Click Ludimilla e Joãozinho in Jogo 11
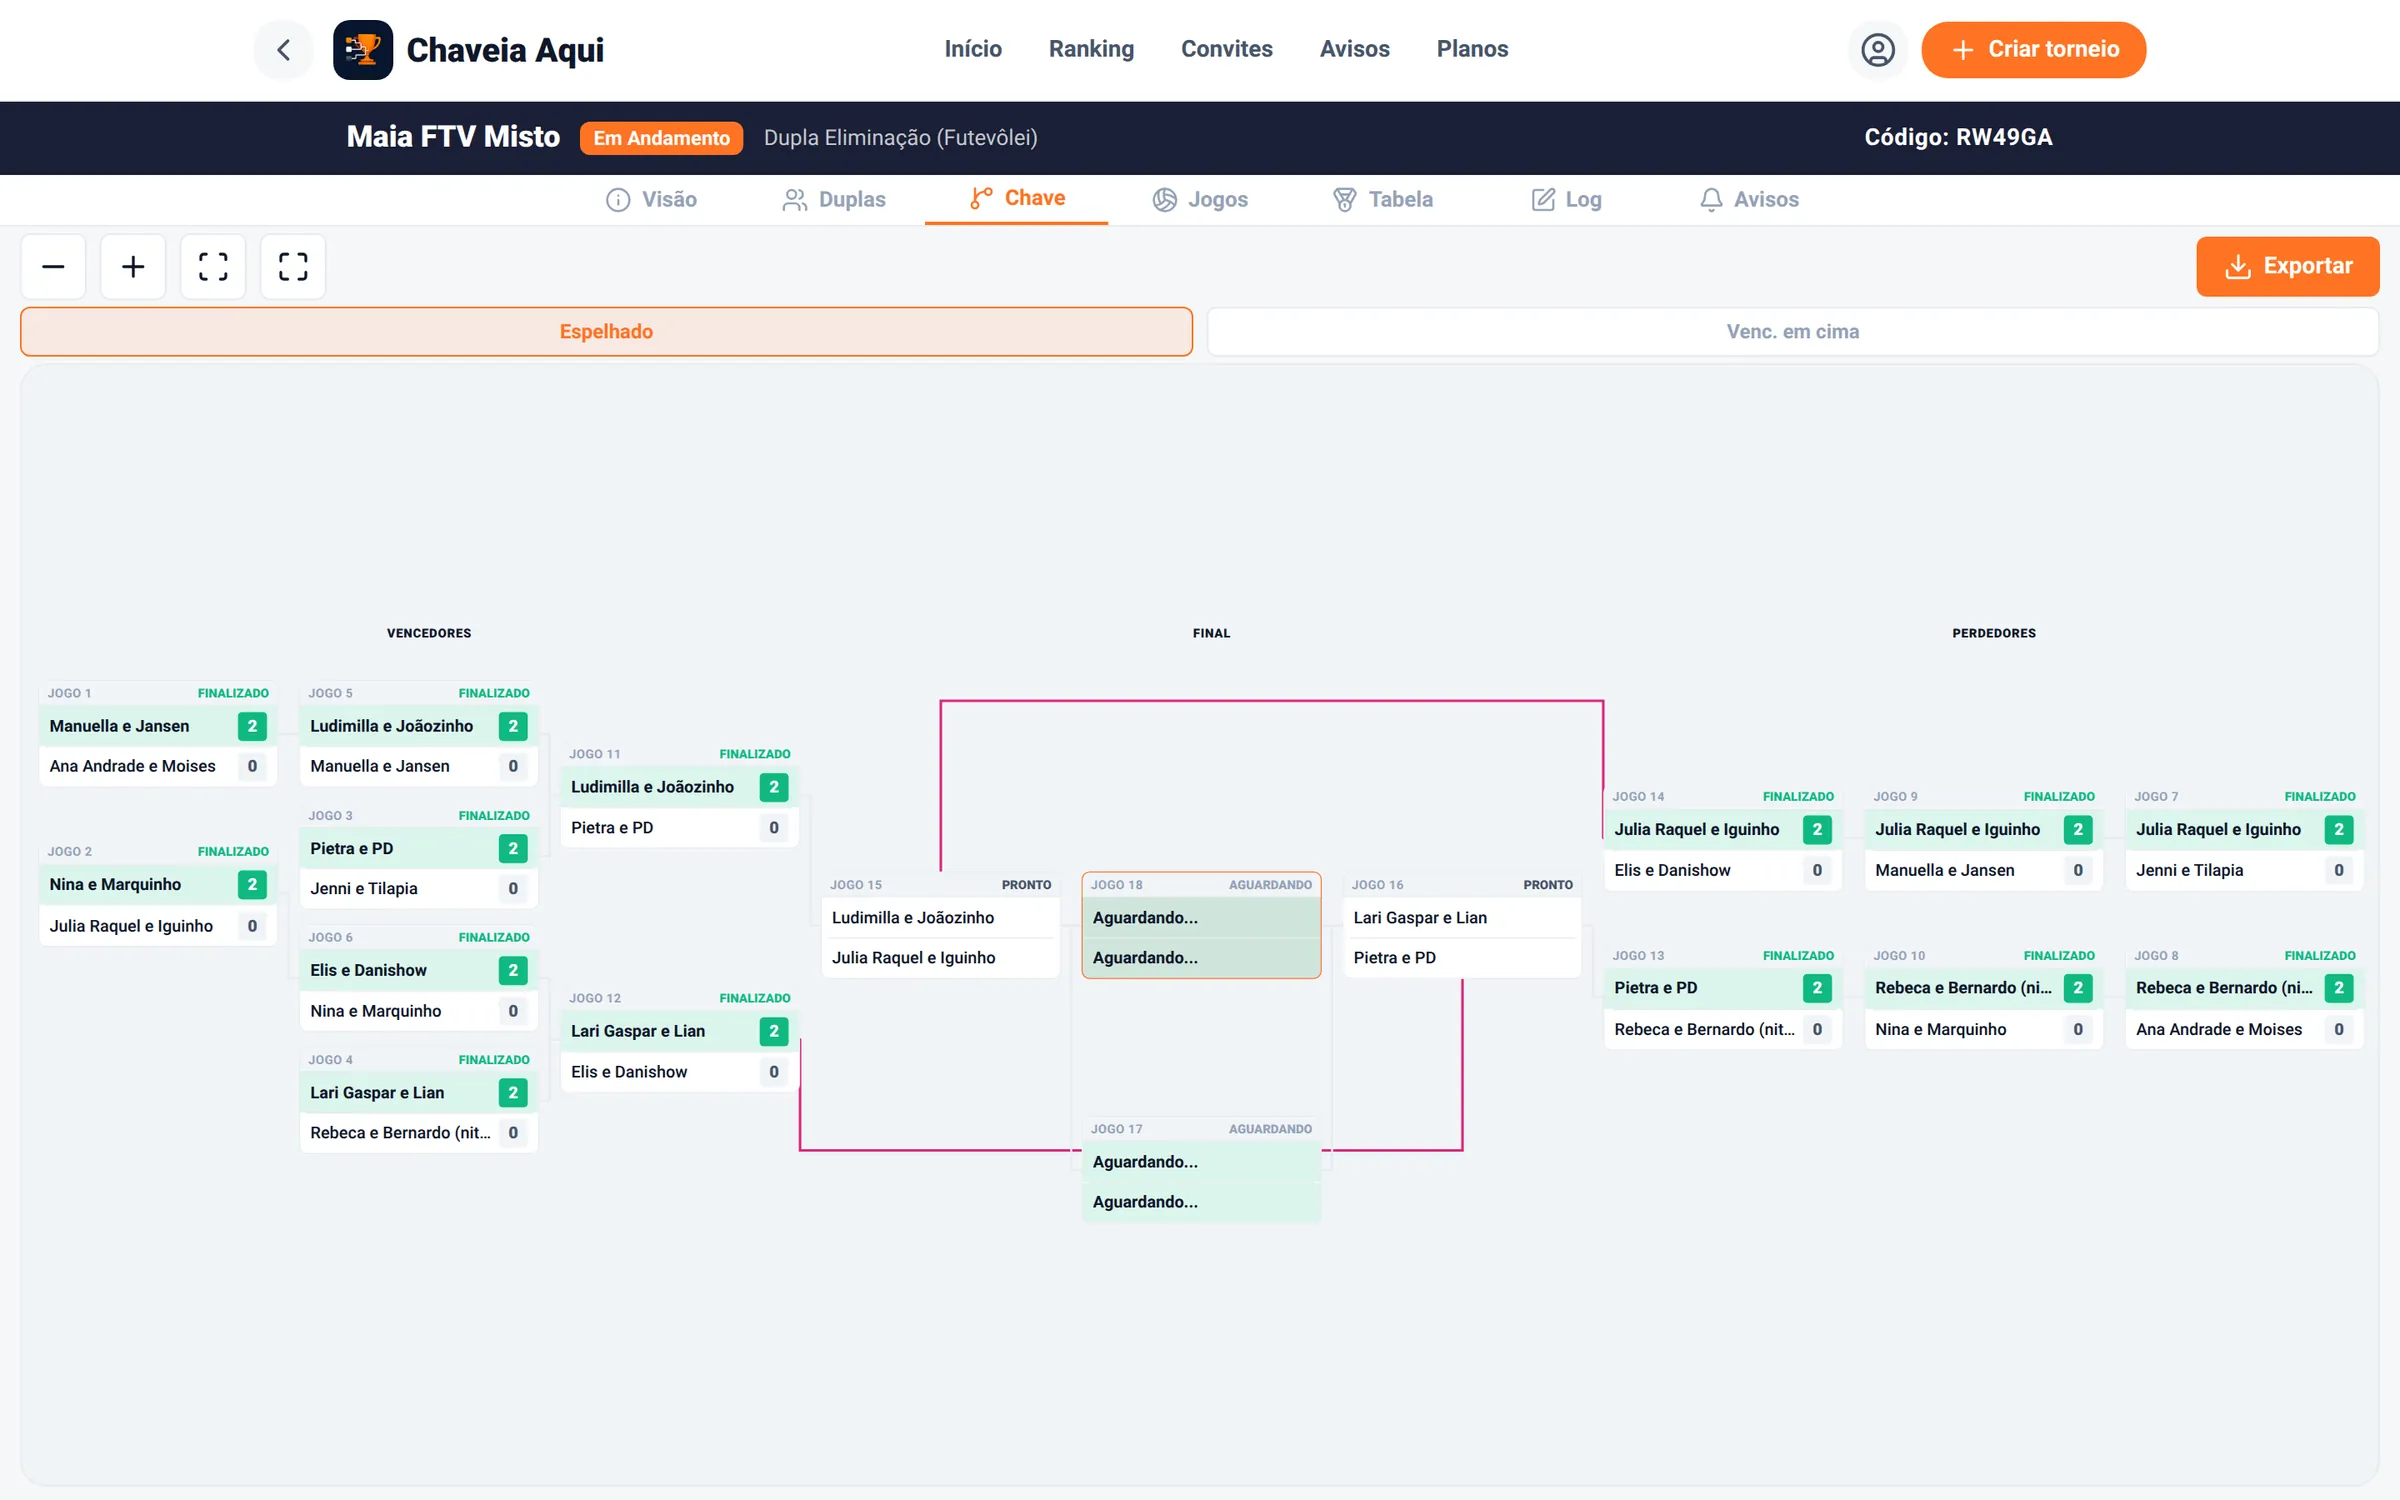Image resolution: width=2400 pixels, height=1500 pixels. [x=679, y=787]
